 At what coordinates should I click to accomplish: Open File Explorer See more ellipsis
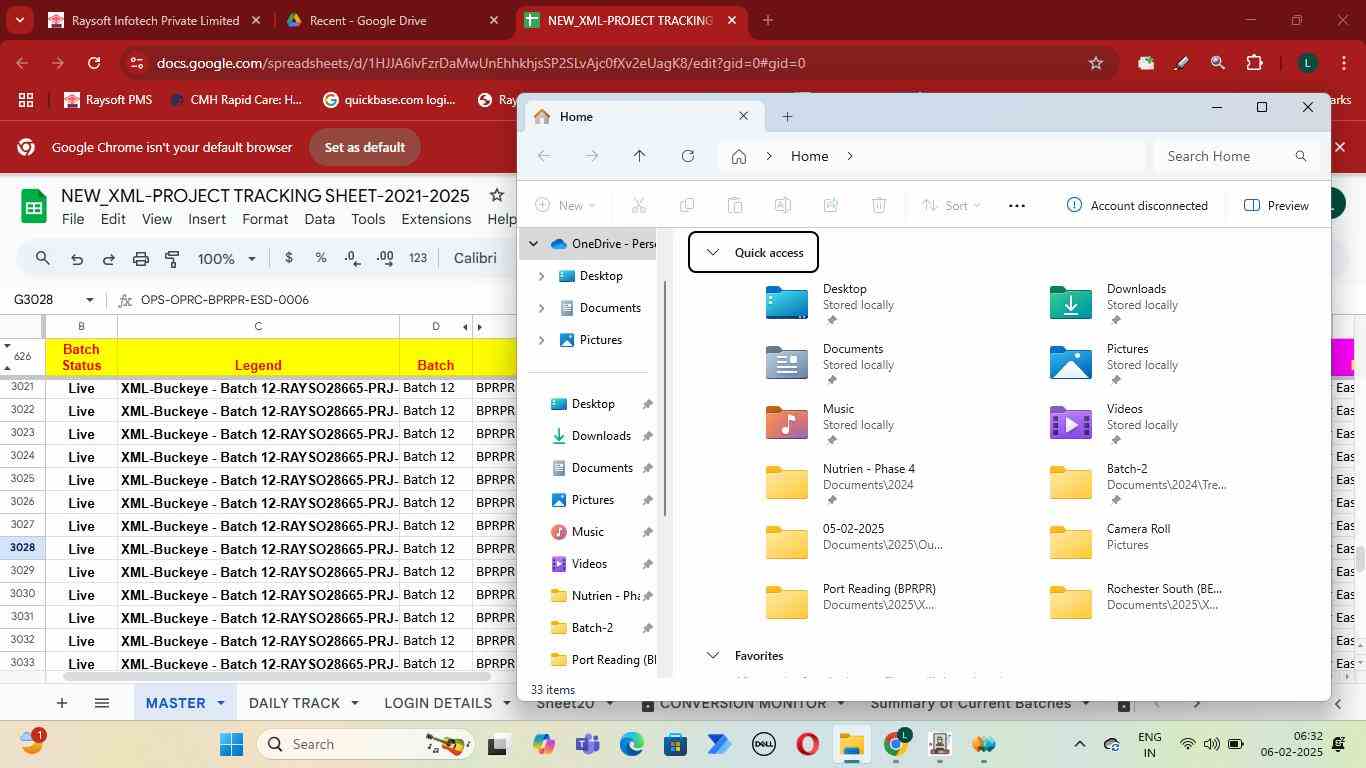[x=1017, y=205]
